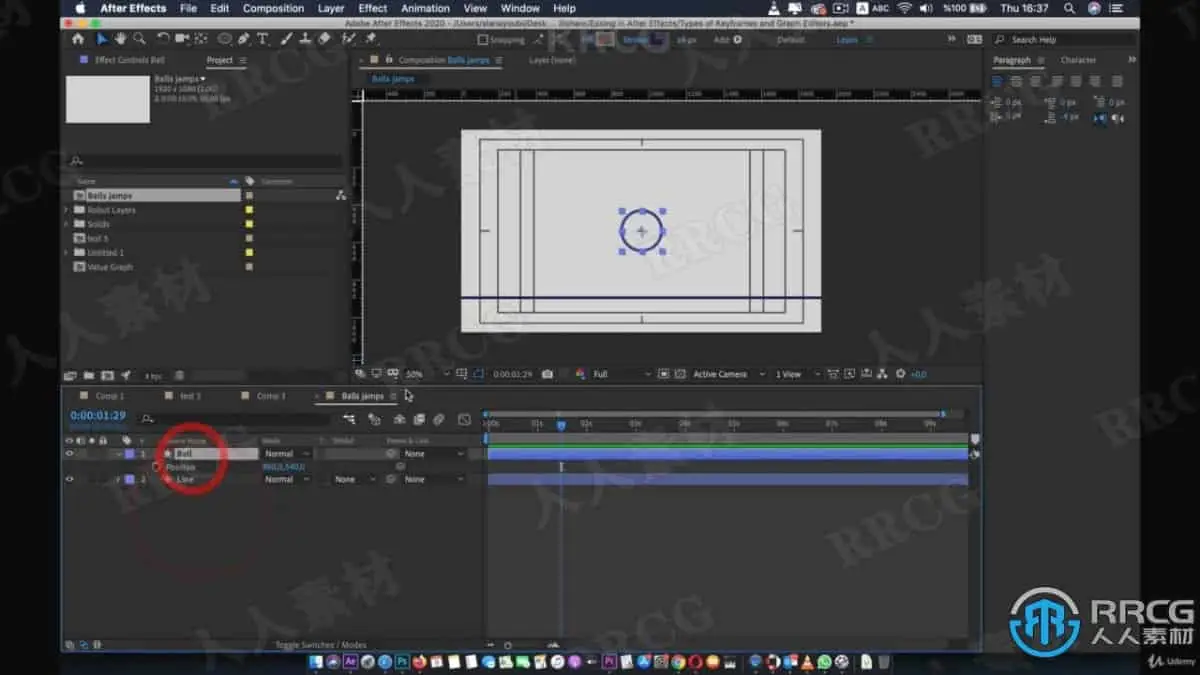Open the Active Camera dropdown
This screenshot has width=1200, height=675.
727,374
